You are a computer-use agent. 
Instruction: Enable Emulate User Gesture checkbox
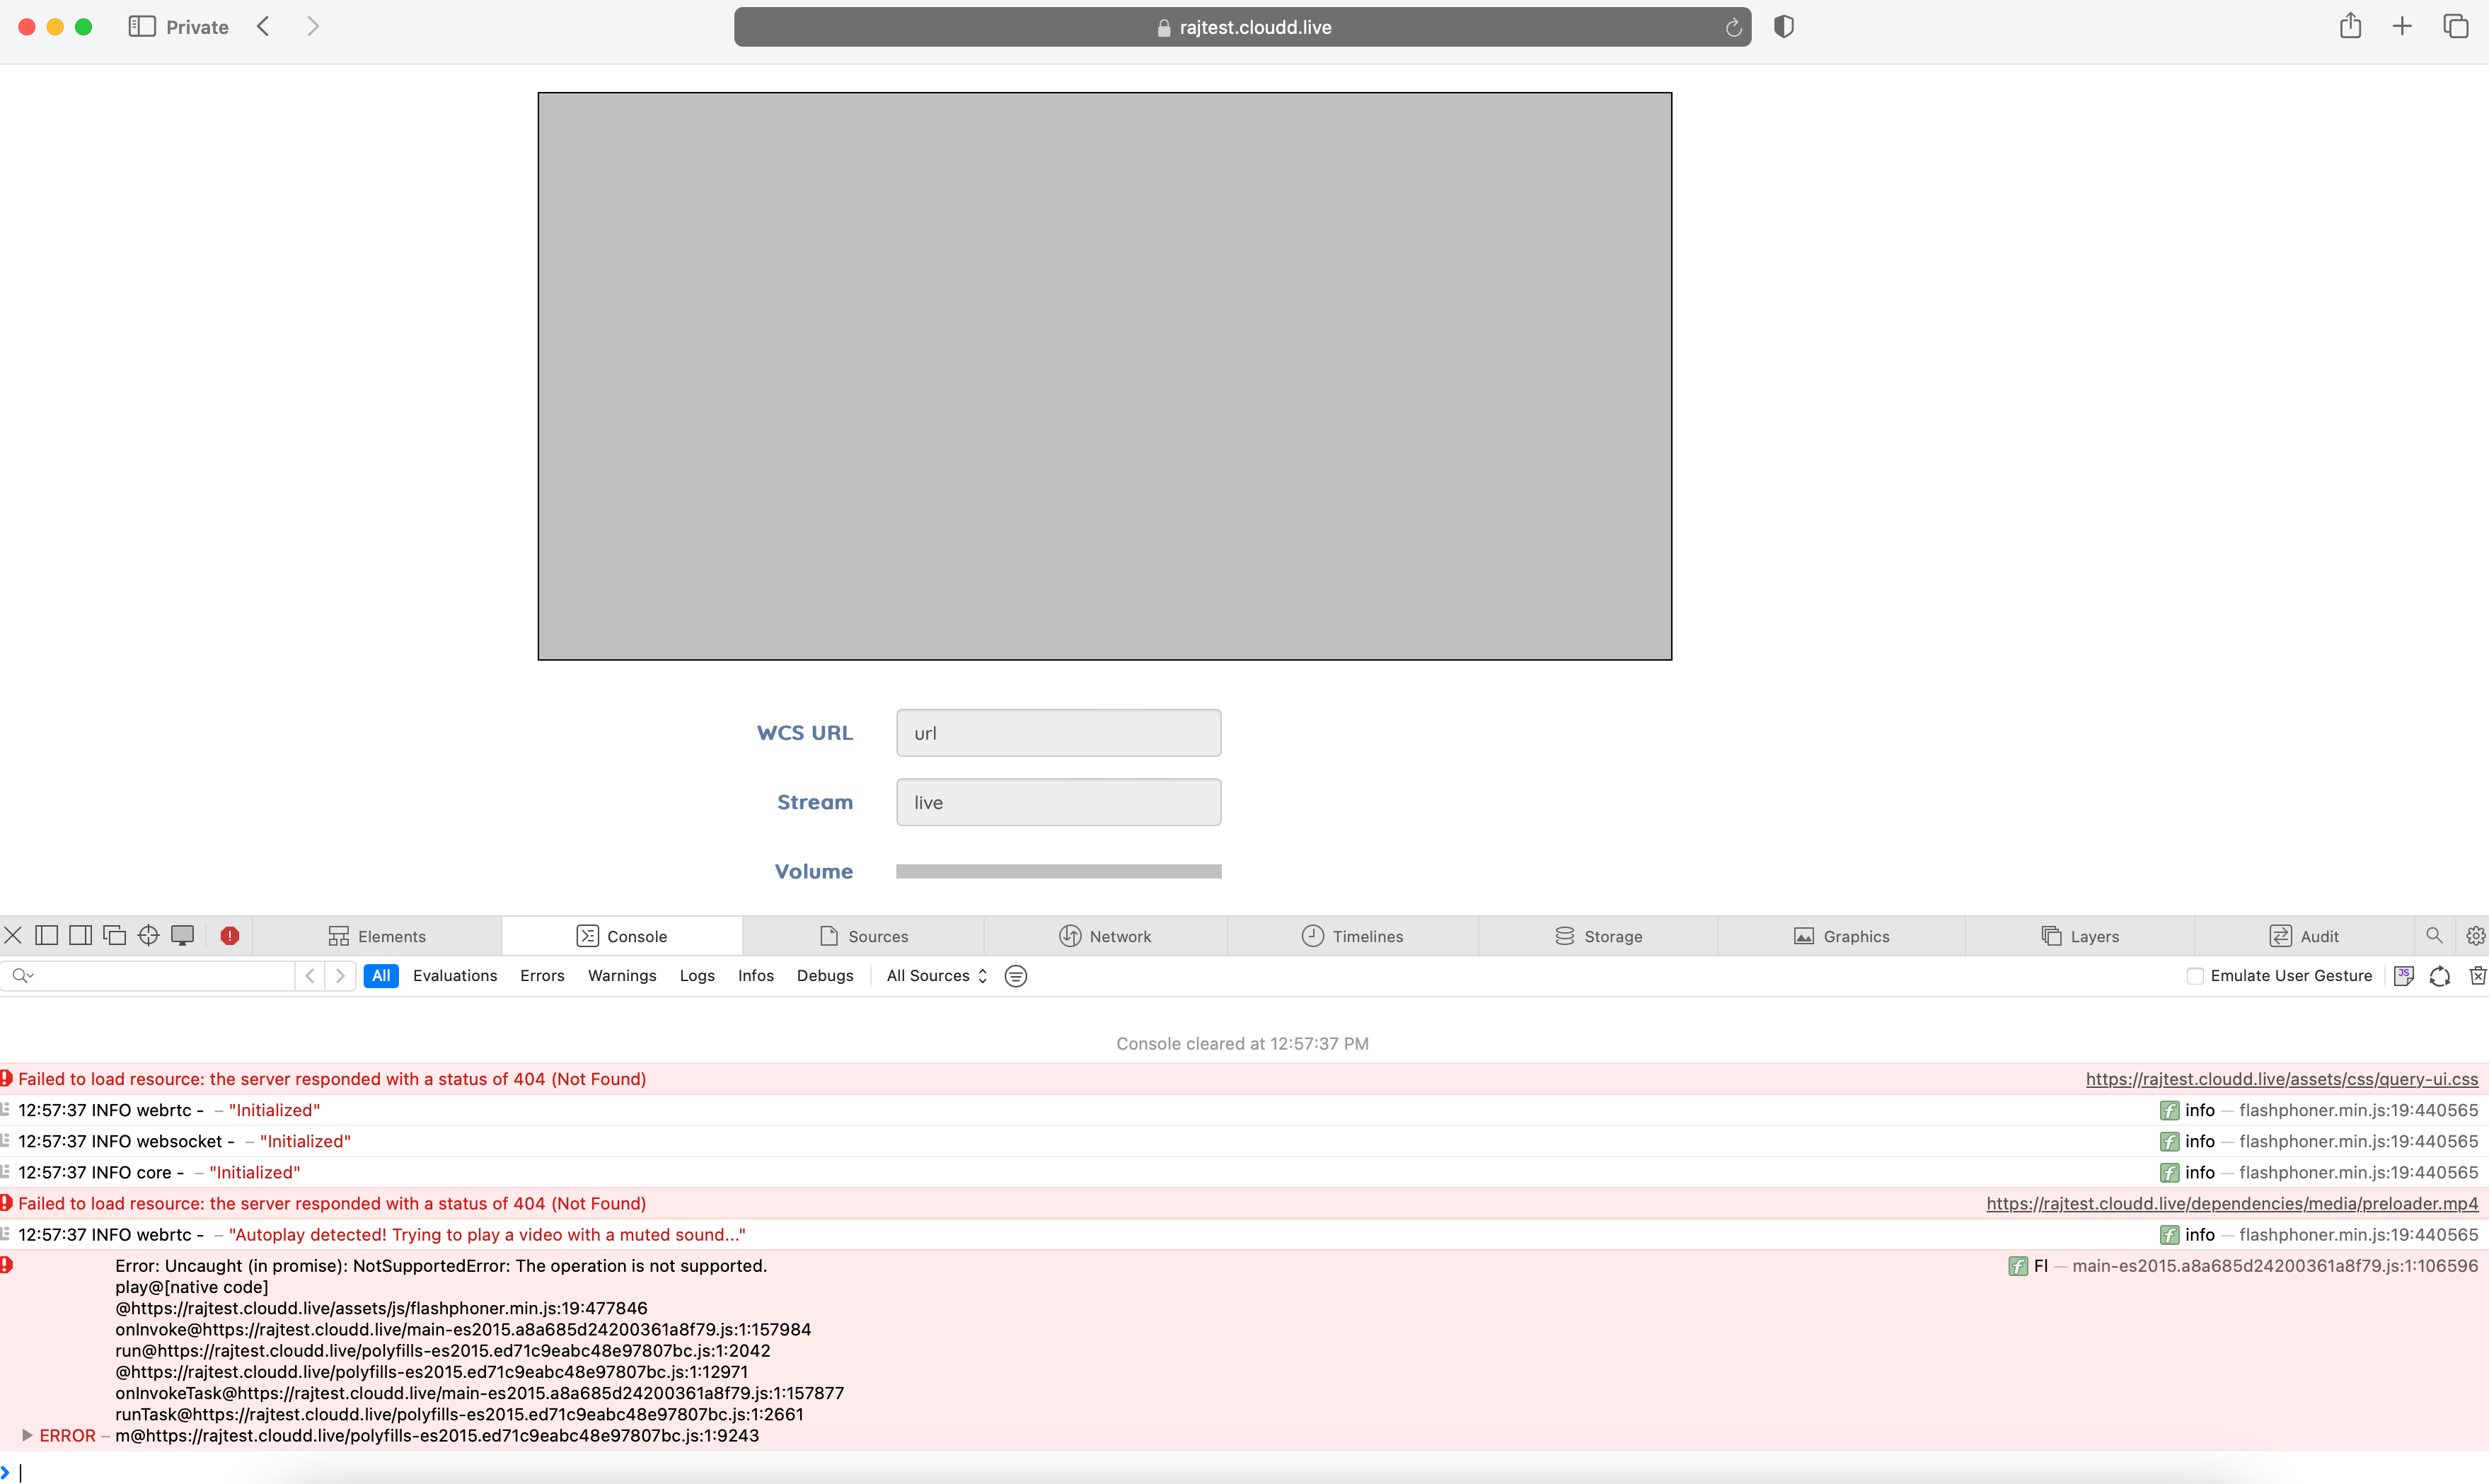tap(2195, 976)
